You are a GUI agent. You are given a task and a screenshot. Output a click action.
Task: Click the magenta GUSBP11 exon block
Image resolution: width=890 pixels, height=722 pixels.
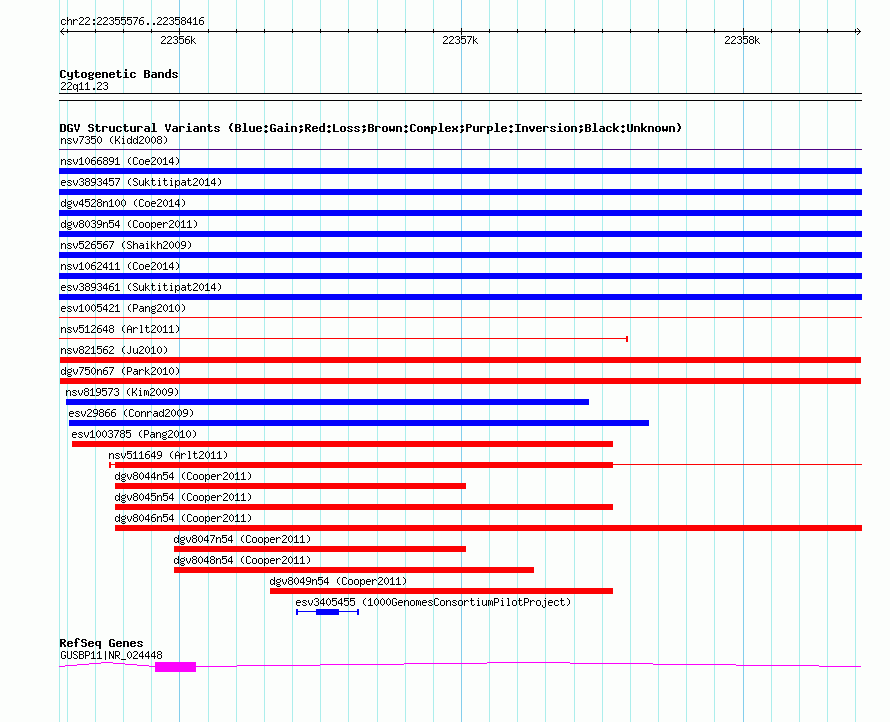(175, 667)
